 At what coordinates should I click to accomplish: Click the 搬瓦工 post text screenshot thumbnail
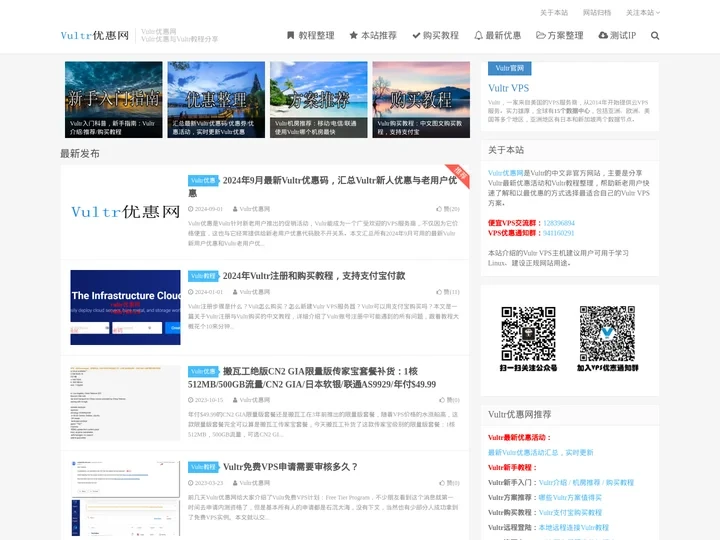coord(125,403)
